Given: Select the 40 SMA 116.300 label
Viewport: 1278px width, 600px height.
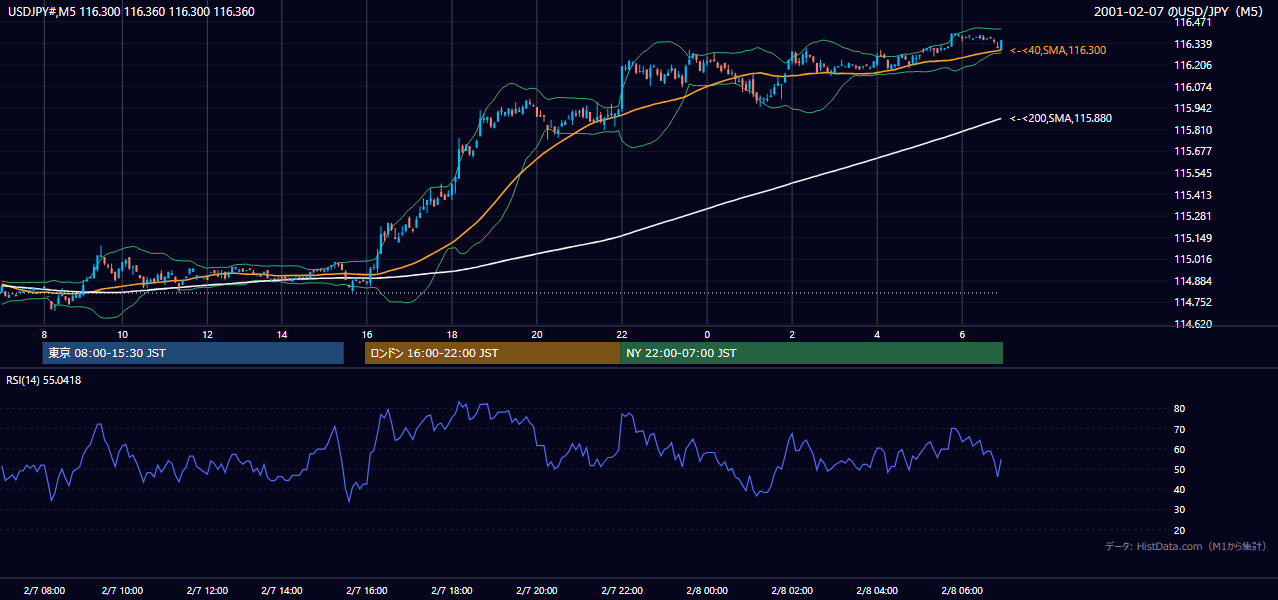Looking at the screenshot, I should tap(1058, 50).
